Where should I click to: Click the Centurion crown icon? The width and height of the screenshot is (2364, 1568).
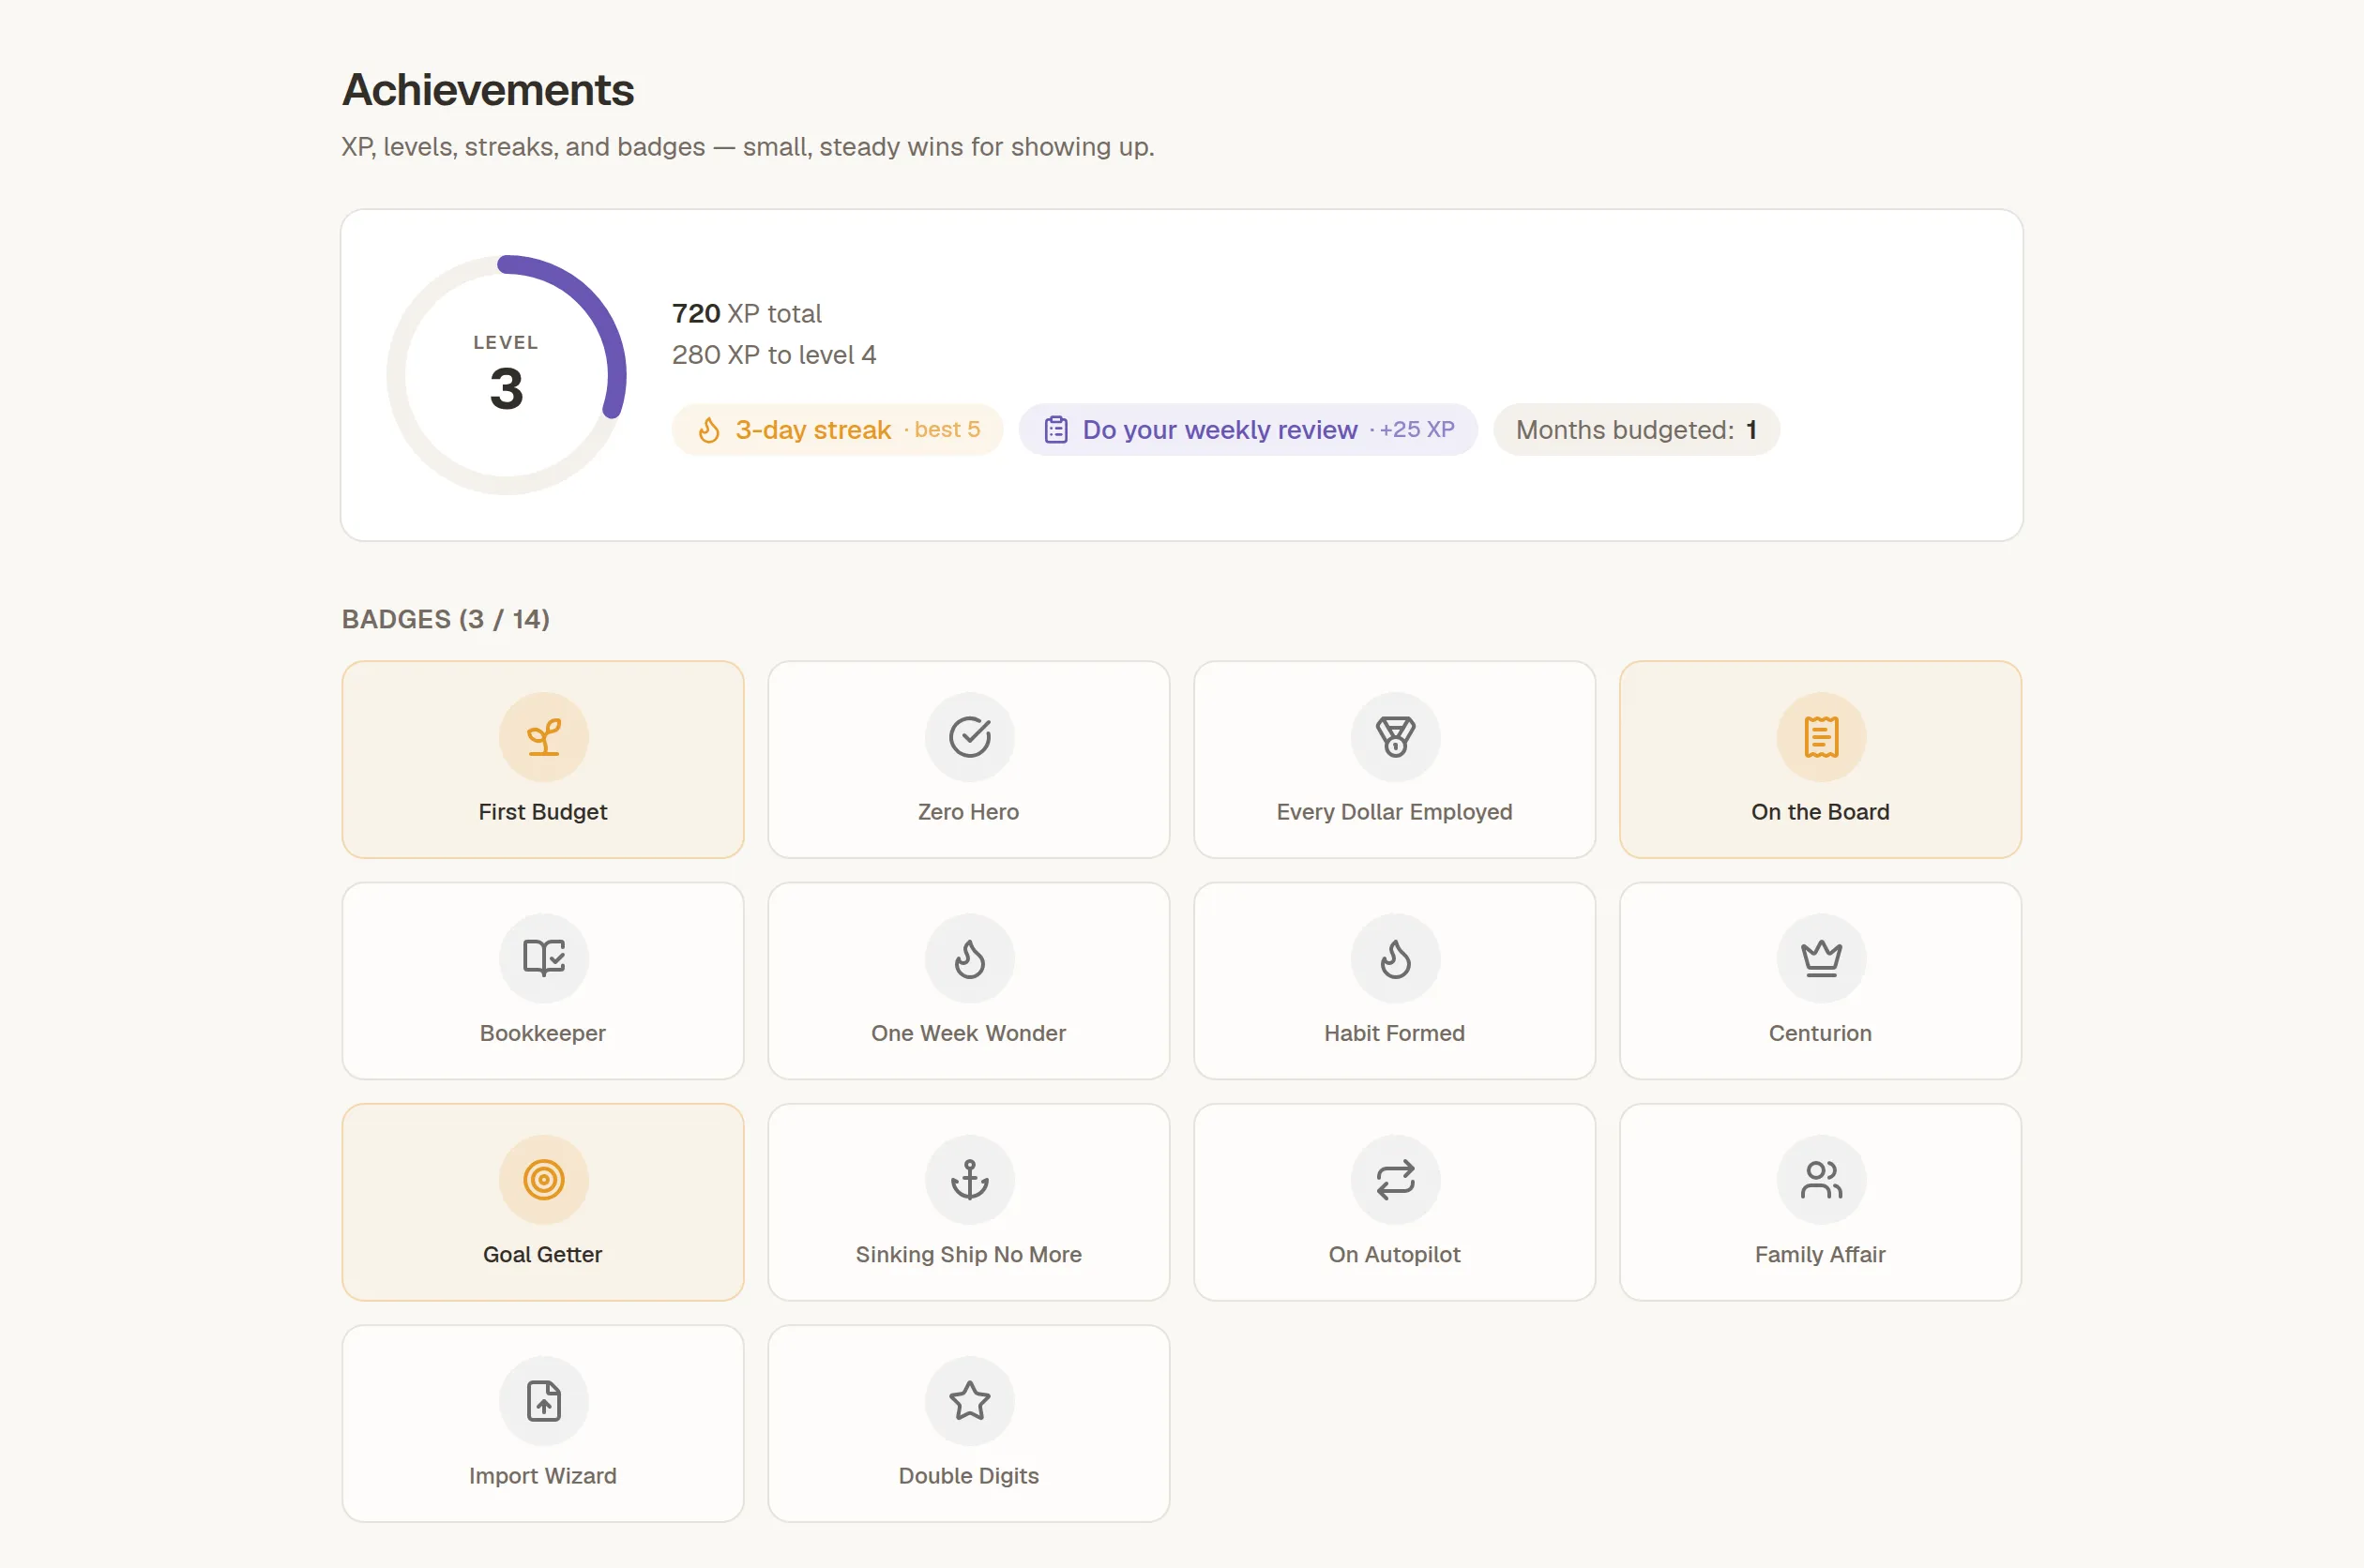pyautogui.click(x=1821, y=958)
